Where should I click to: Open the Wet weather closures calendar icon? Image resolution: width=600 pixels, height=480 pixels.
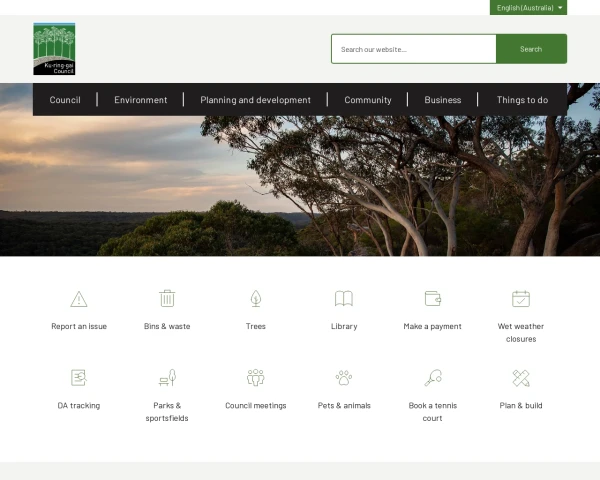point(521,298)
